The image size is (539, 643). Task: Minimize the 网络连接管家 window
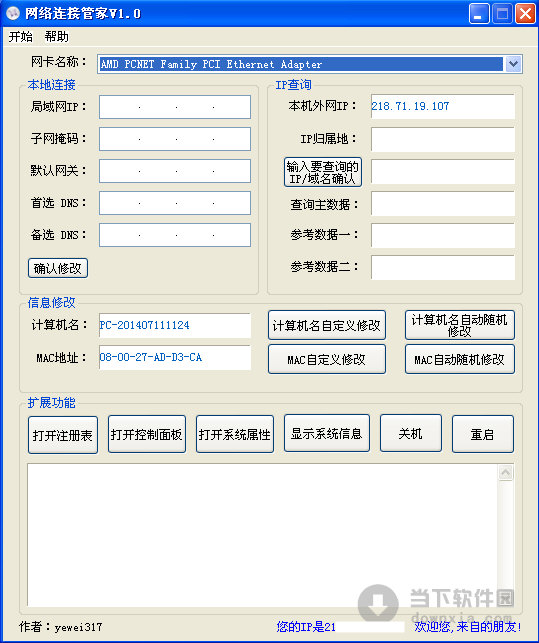[x=479, y=14]
